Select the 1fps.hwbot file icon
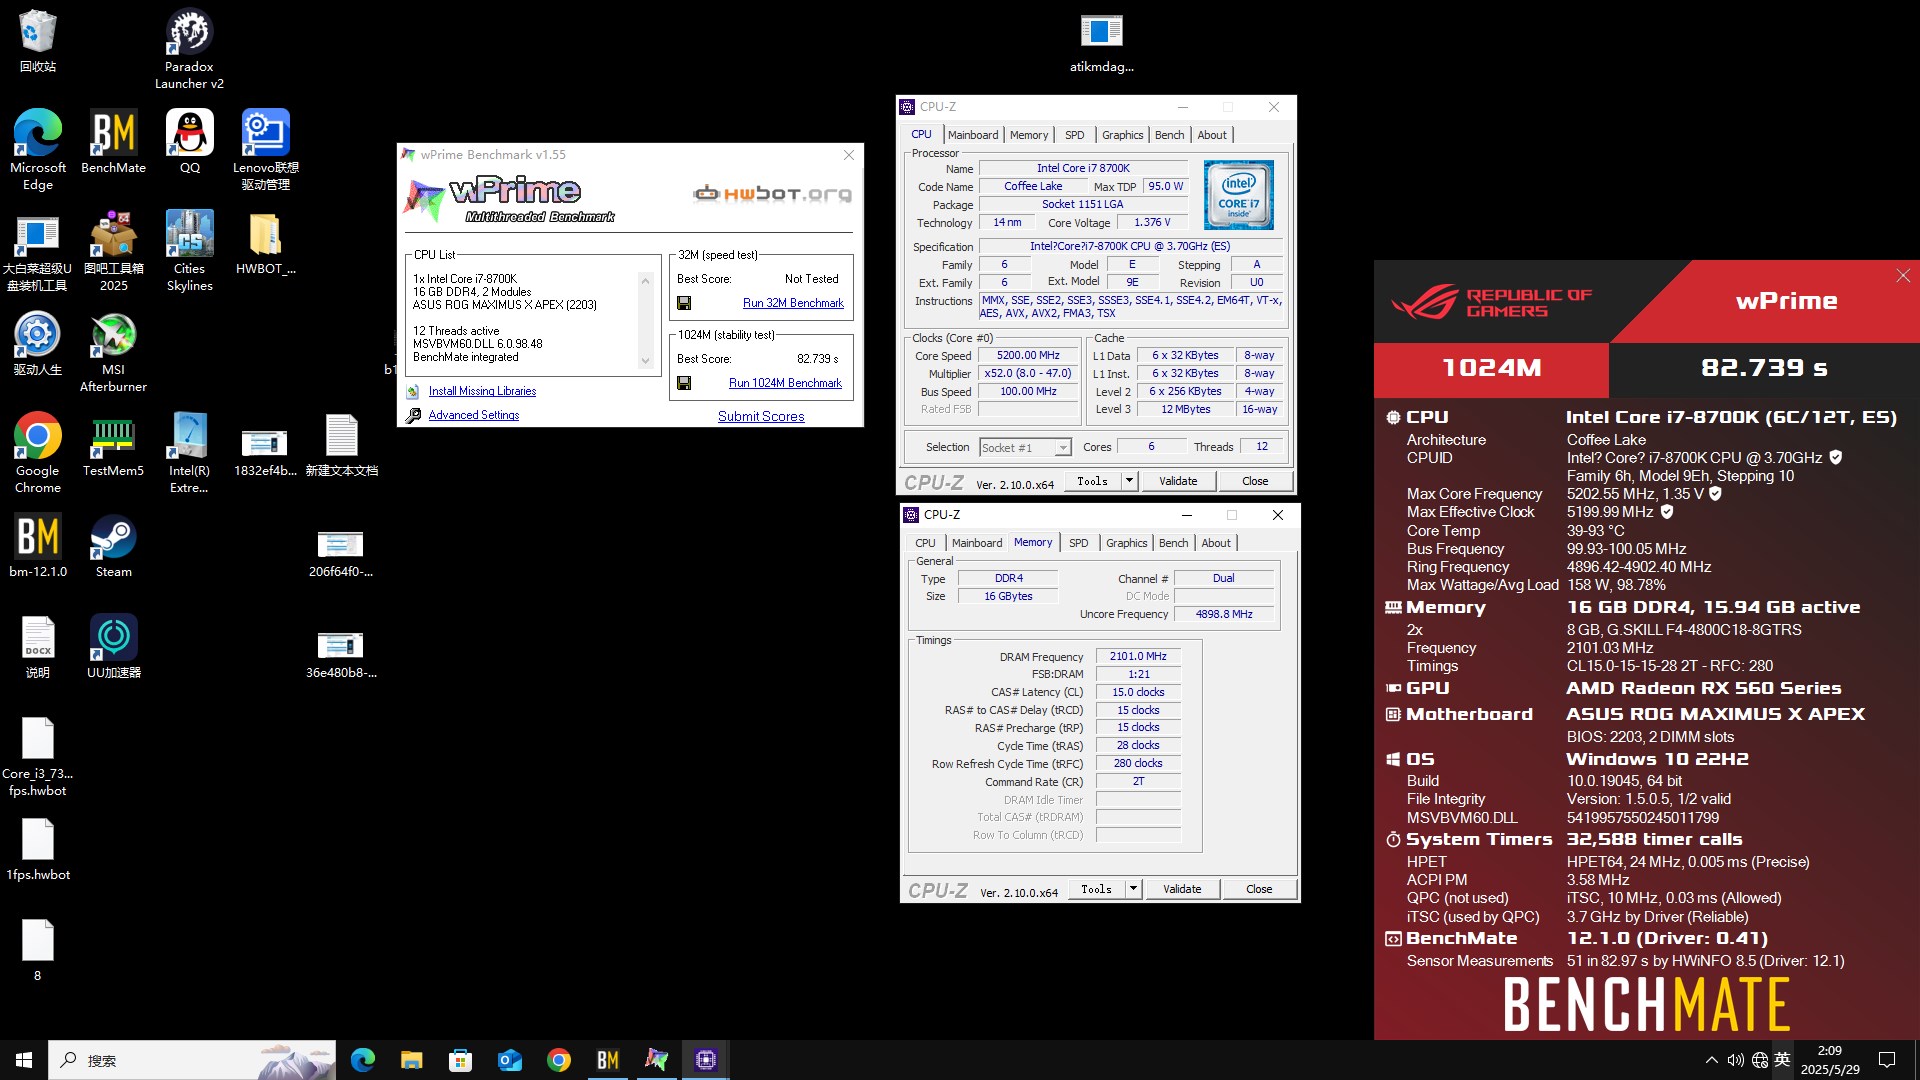Viewport: 1920px width, 1080px height. [37, 849]
